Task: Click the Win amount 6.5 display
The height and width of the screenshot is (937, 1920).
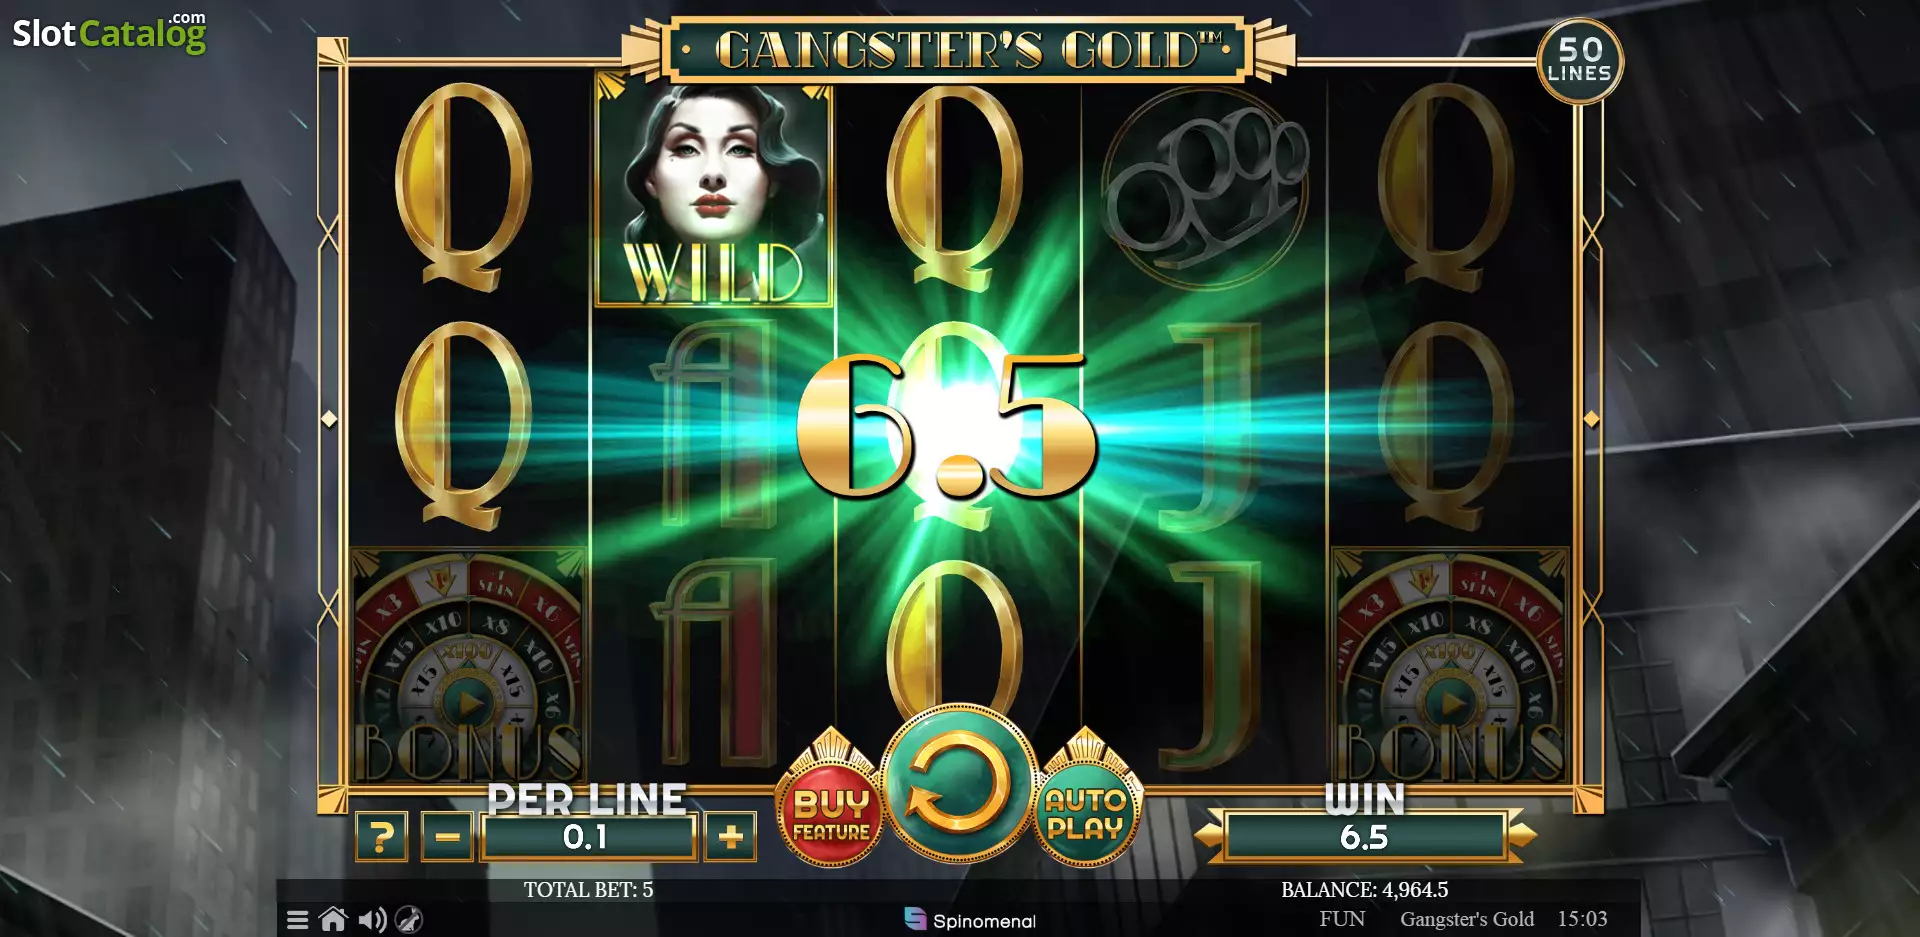Action: [1364, 837]
